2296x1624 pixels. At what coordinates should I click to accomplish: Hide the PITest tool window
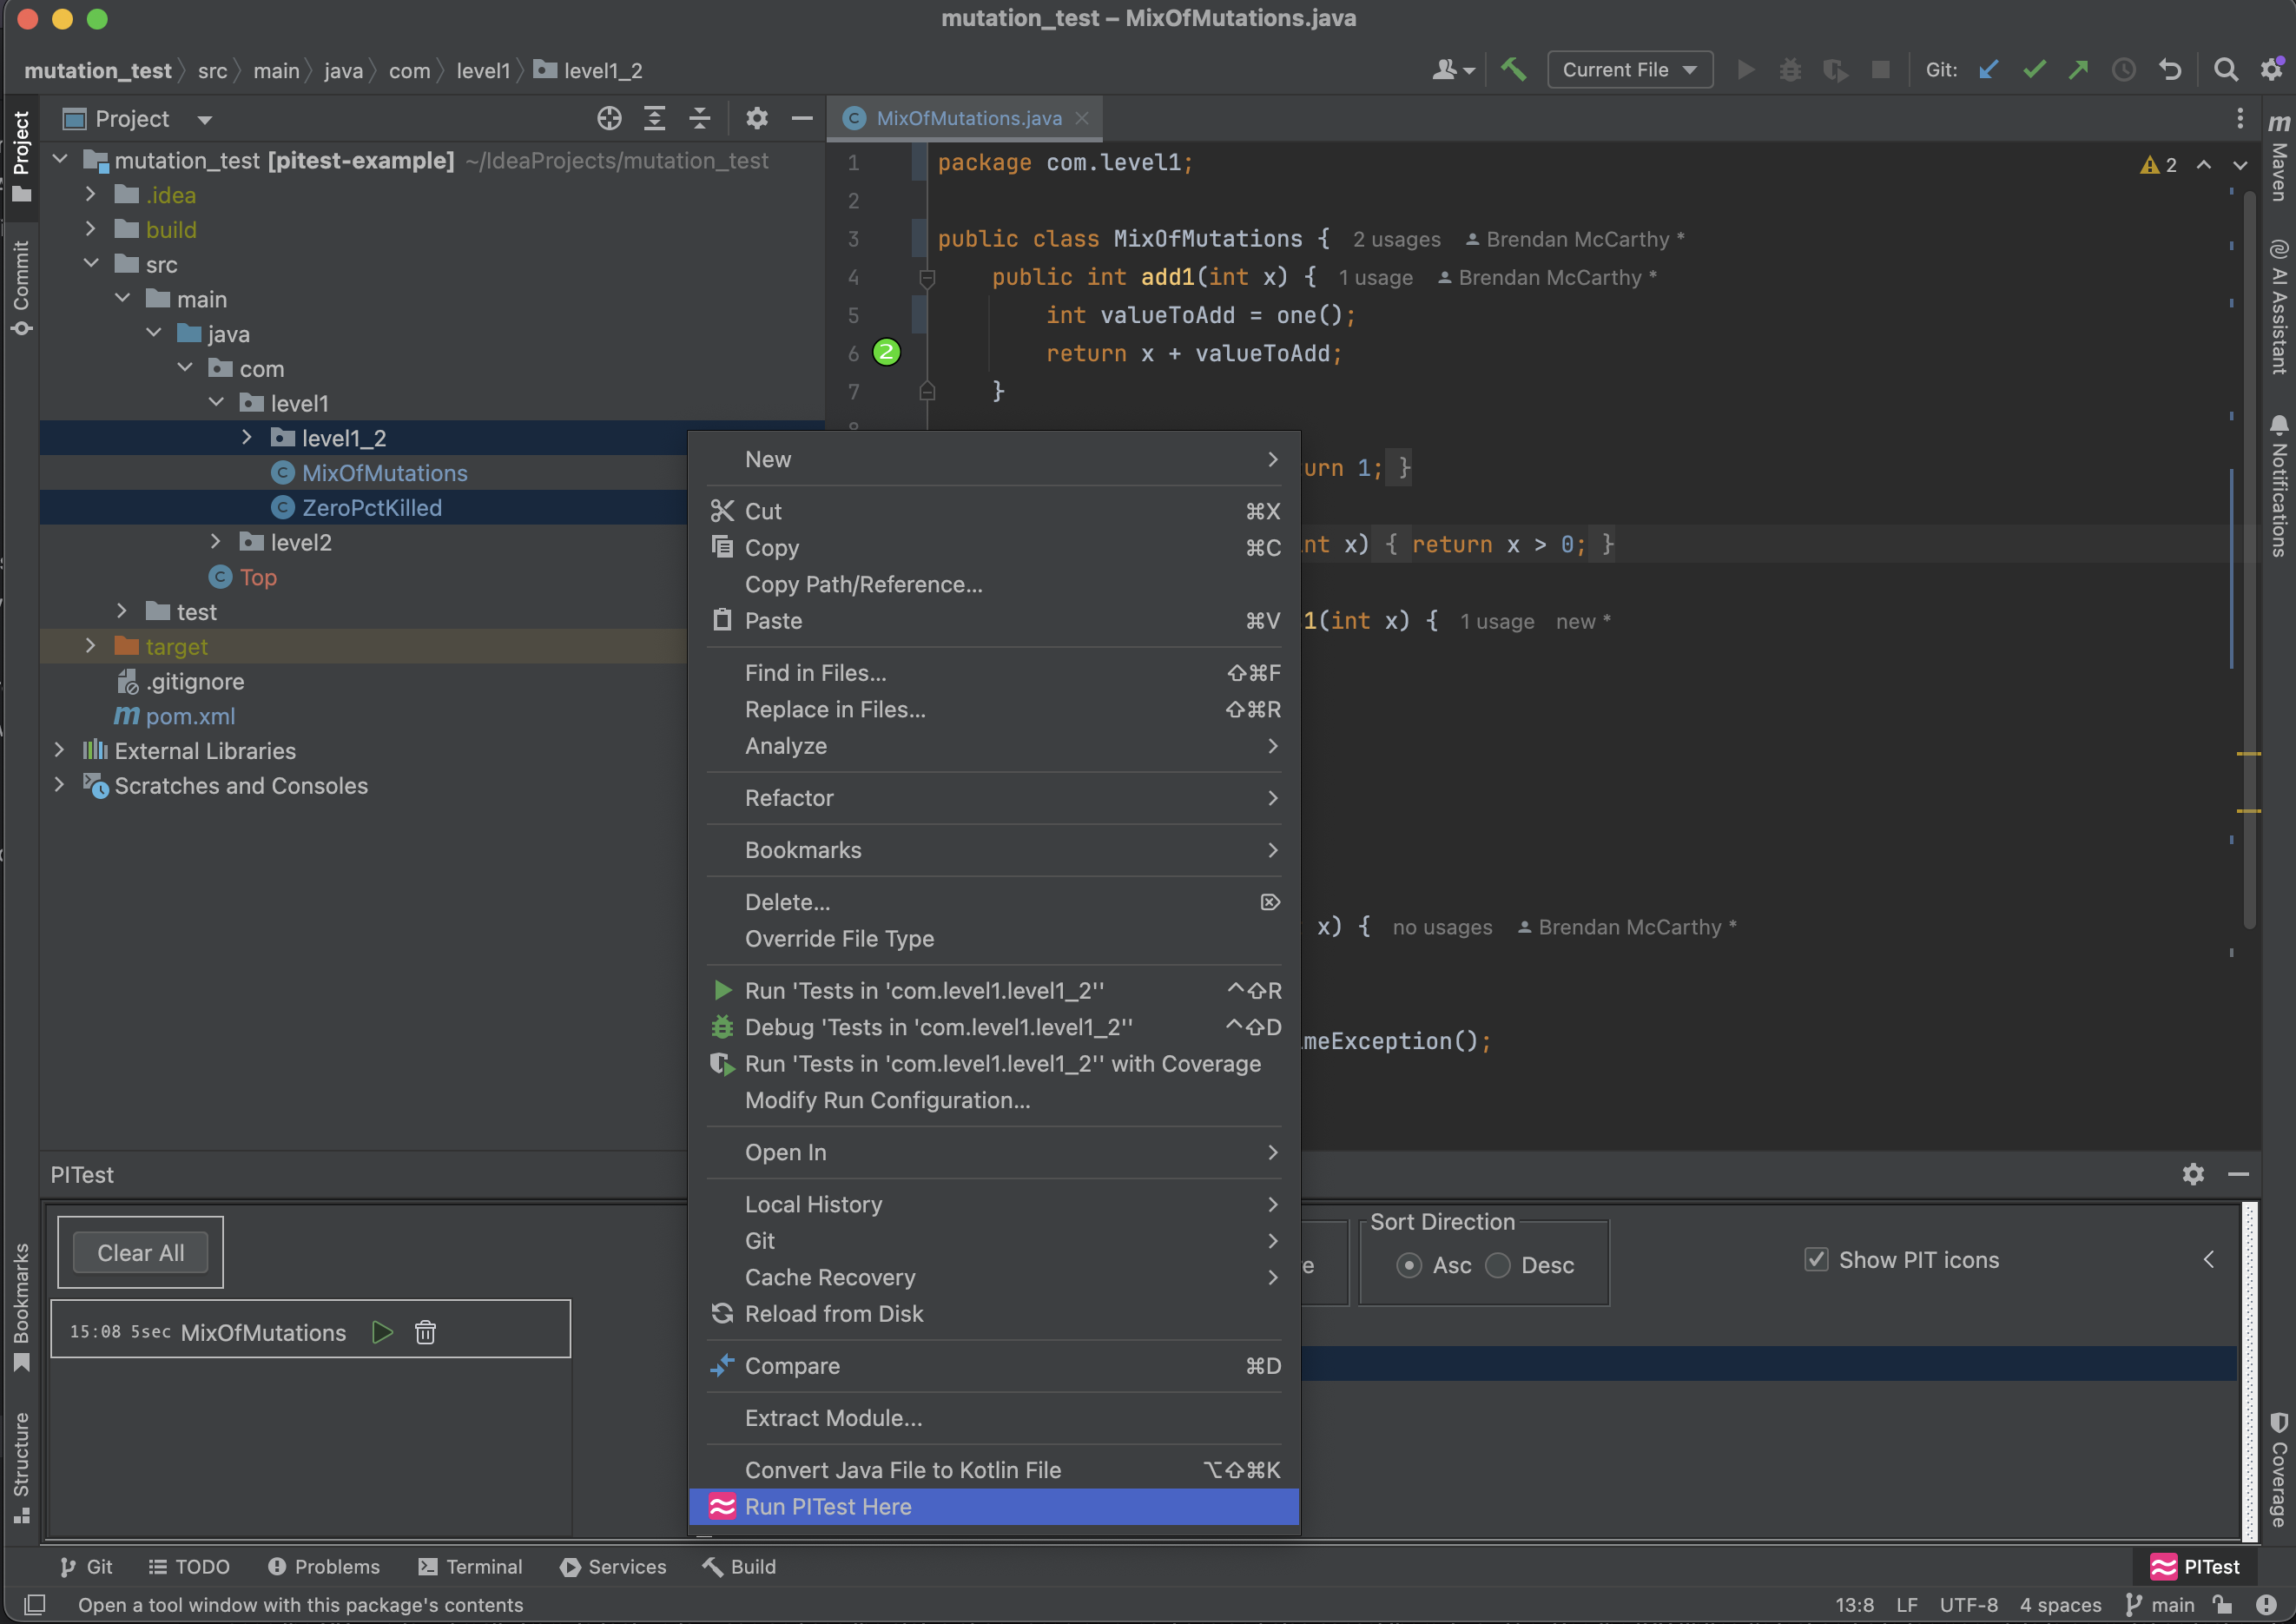pos(2239,1174)
